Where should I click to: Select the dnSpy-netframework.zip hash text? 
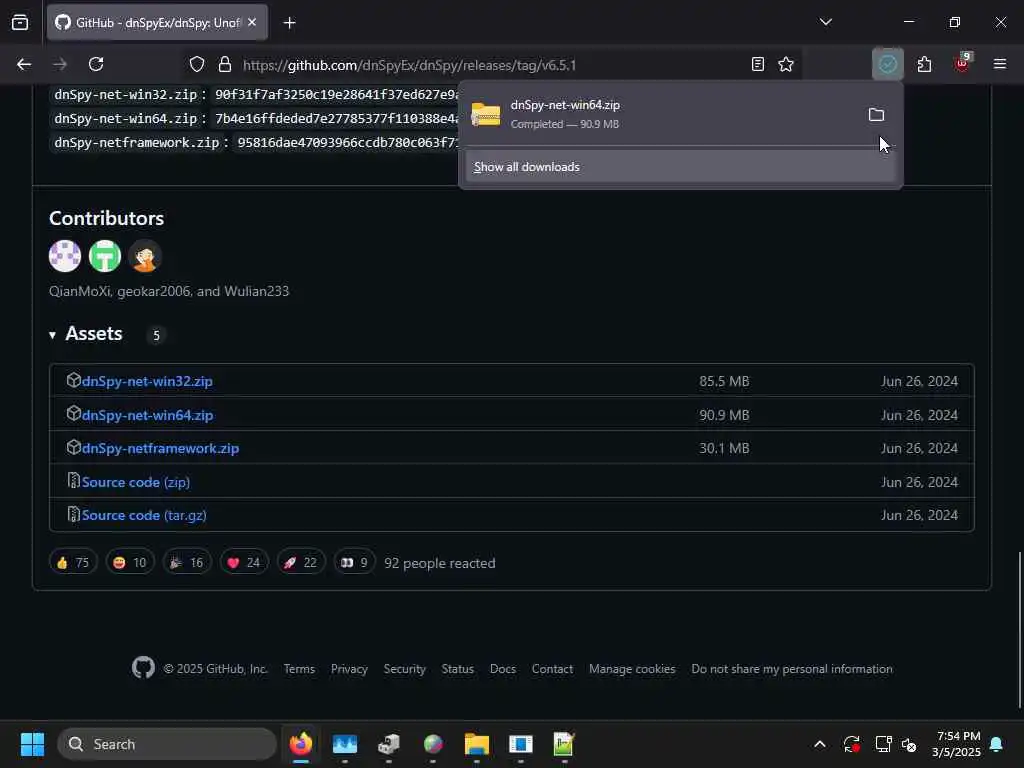[x=347, y=142]
